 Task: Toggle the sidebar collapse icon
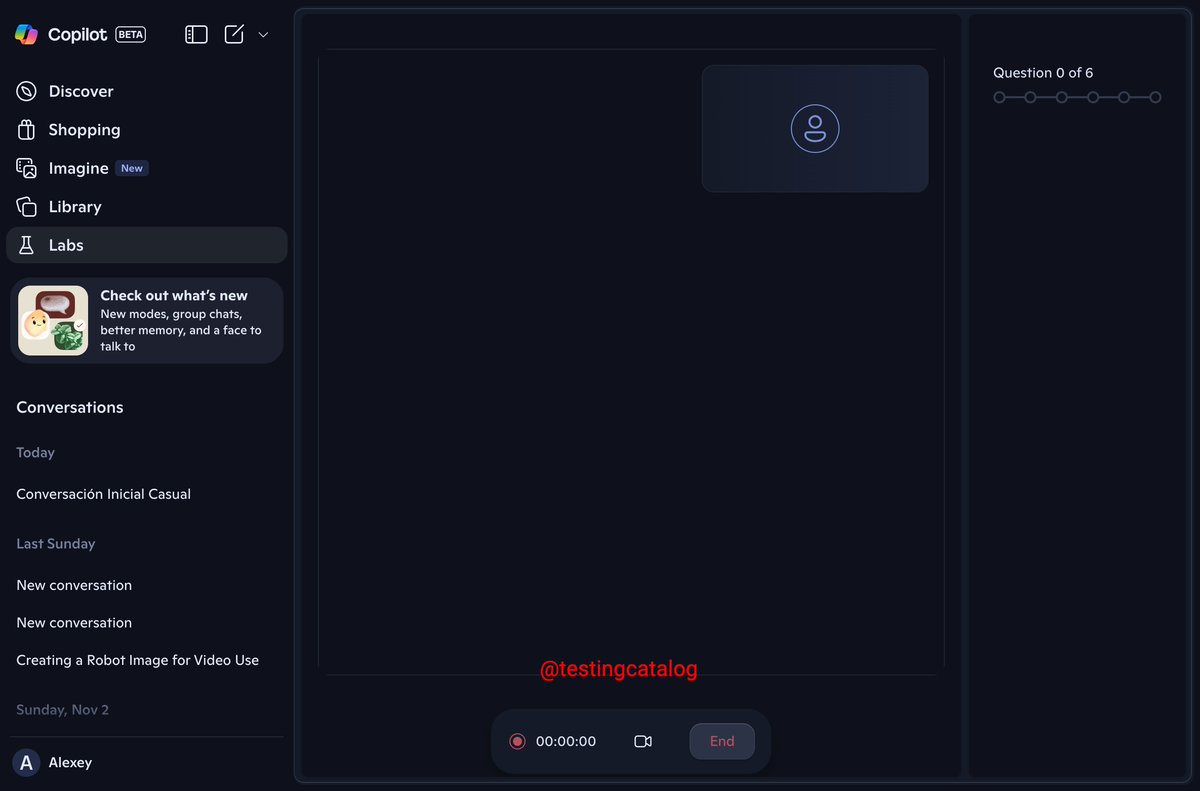(196, 33)
